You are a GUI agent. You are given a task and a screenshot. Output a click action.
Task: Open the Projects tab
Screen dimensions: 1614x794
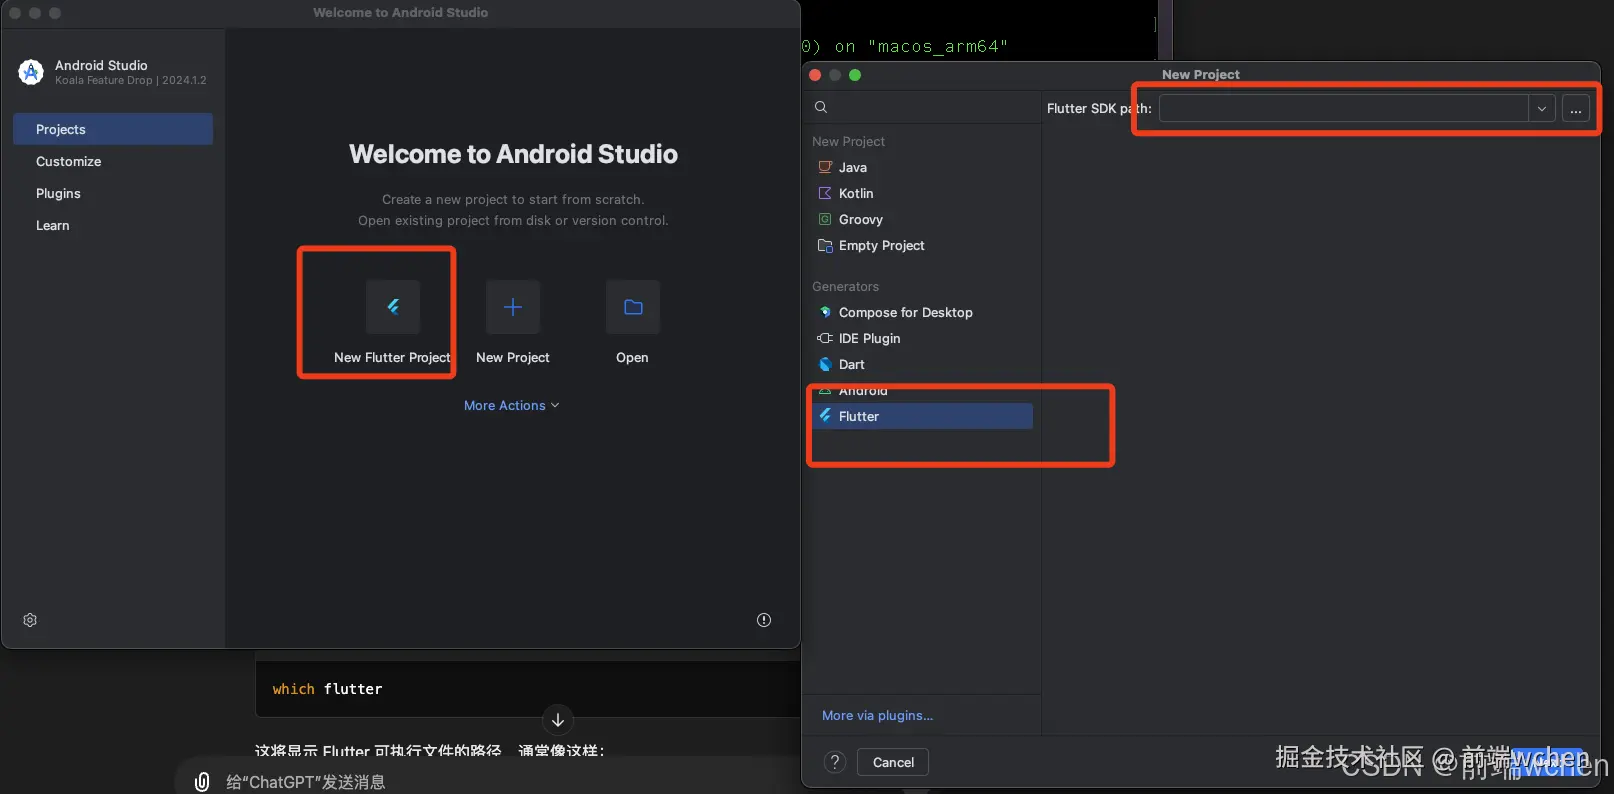113,129
